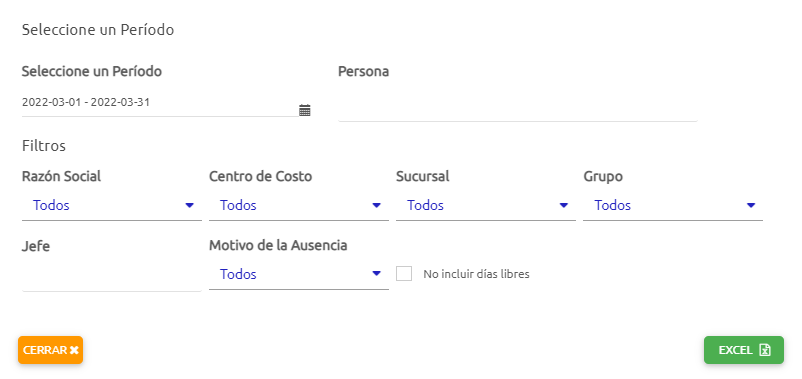
Task: Open the Razón Social Todos dropdown
Action: [112, 206]
